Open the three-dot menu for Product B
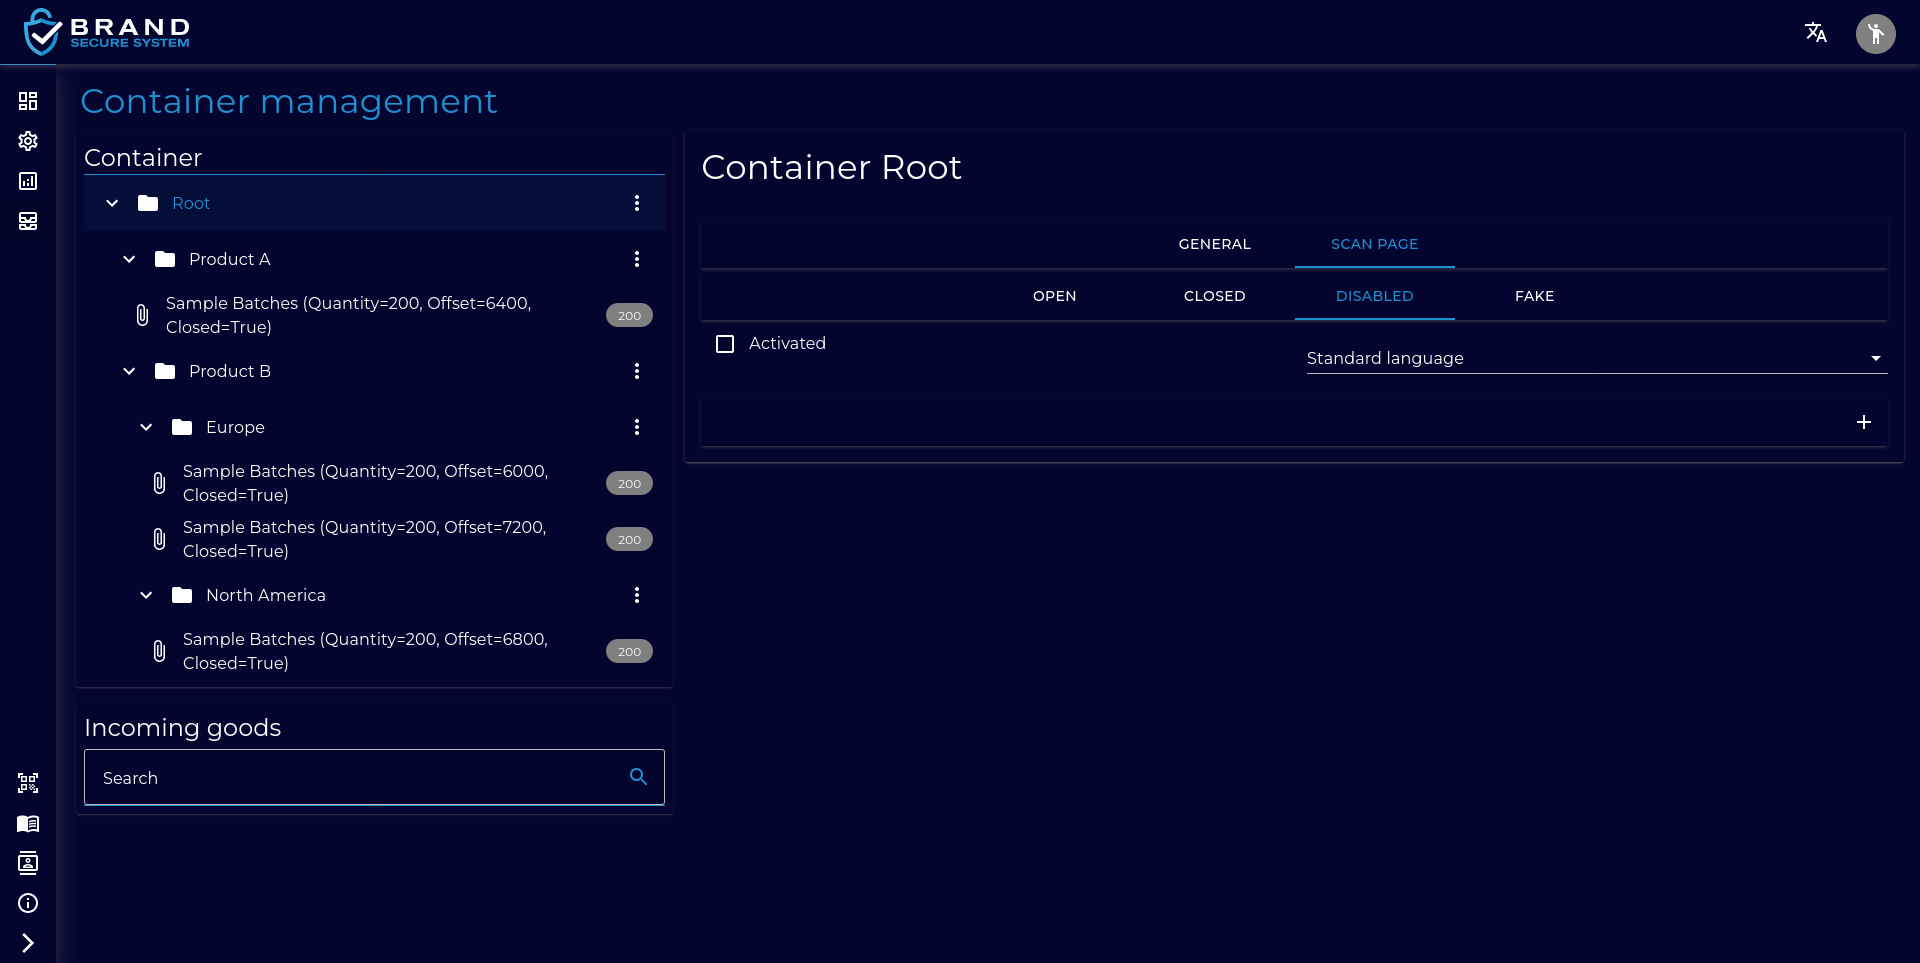The image size is (1920, 963). [637, 371]
